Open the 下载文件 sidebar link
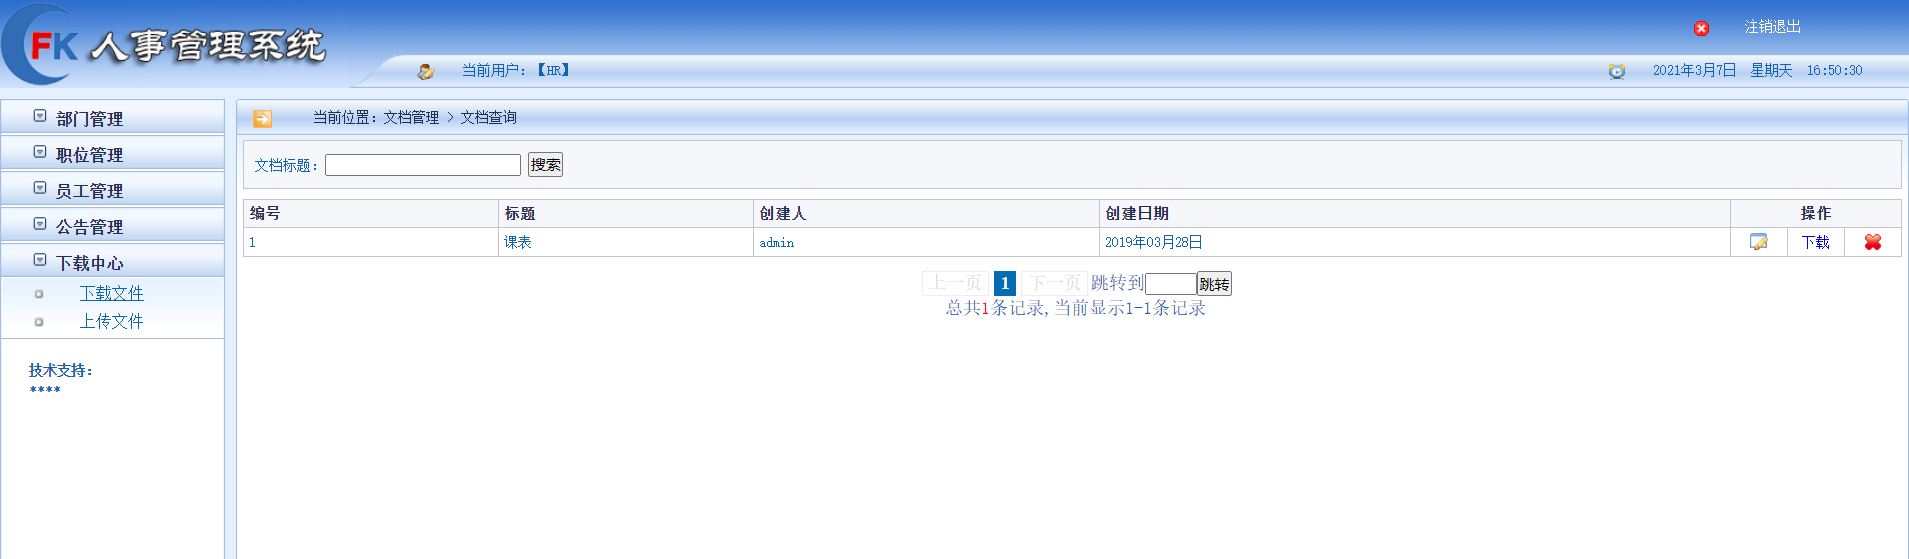Viewport: 1909px width, 559px height. [x=111, y=293]
